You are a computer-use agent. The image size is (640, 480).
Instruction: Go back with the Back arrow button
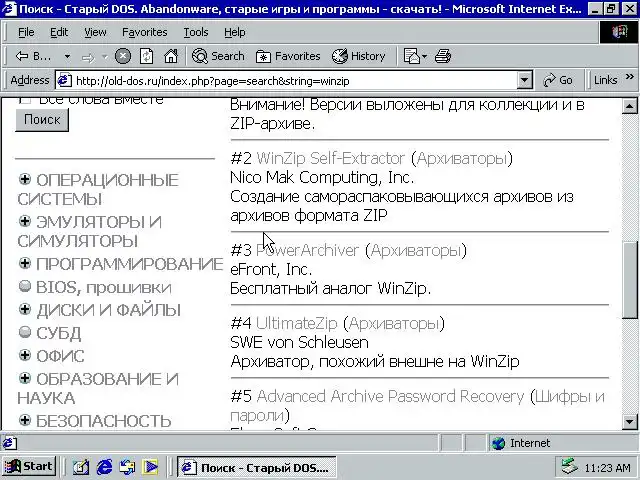point(33,56)
